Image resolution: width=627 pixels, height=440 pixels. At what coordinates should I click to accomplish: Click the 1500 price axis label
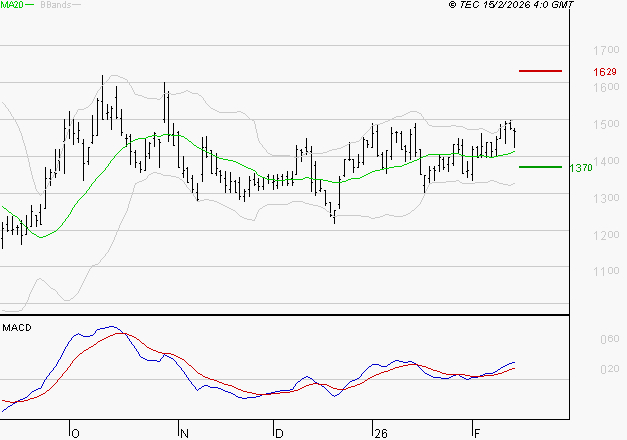coord(603,125)
